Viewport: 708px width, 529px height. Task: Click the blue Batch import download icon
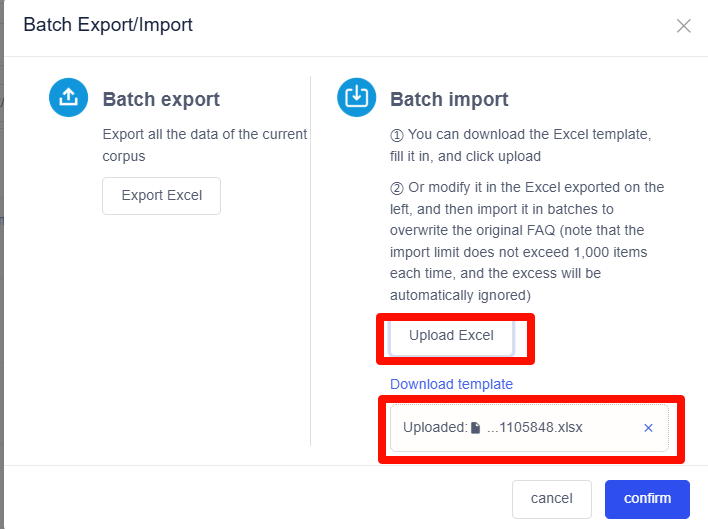357,97
